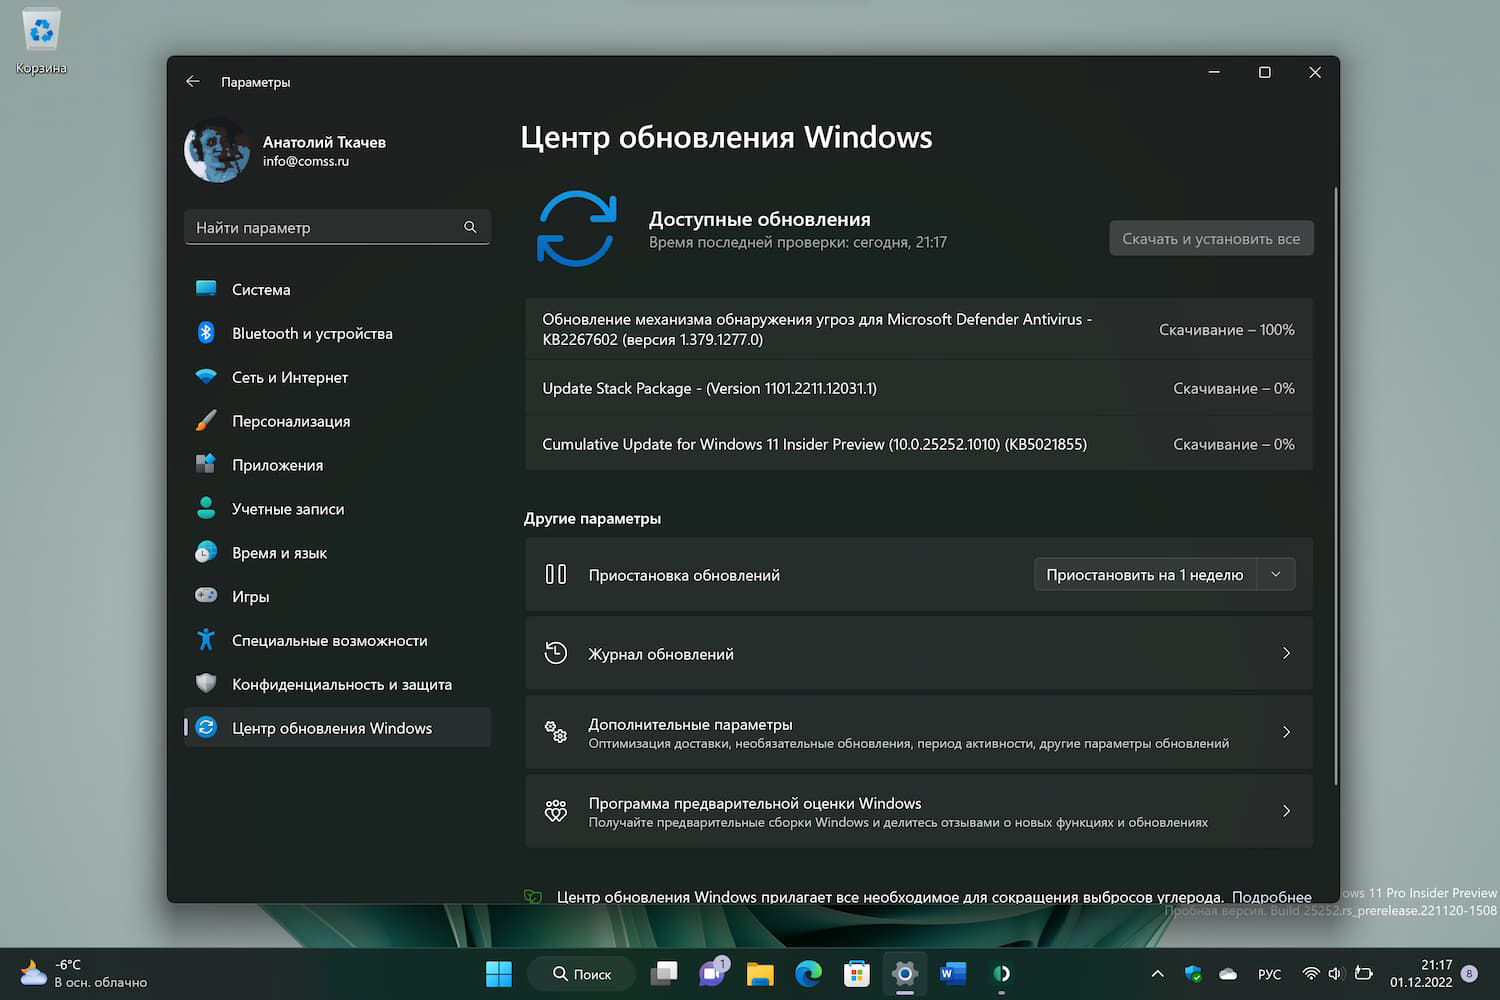Click the Другие параметры heading
1500x1000 pixels.
pyautogui.click(x=592, y=518)
